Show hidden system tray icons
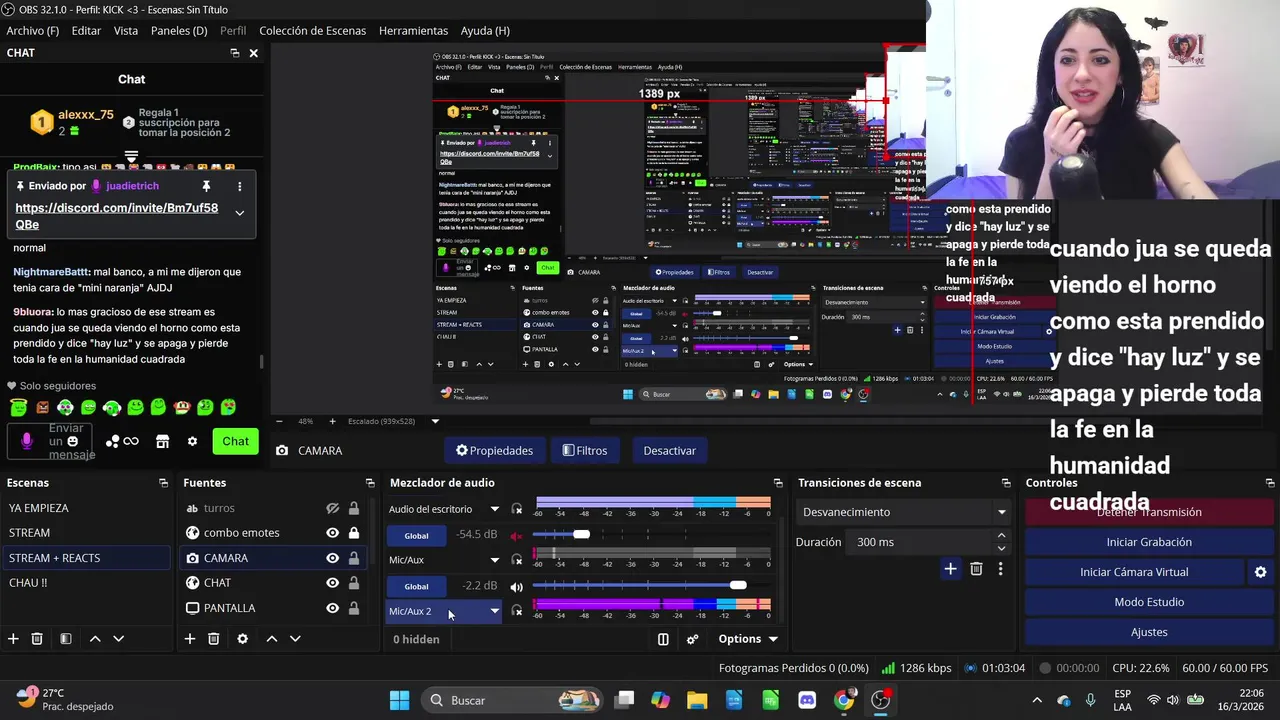The image size is (1280, 720). pyautogui.click(x=1037, y=700)
